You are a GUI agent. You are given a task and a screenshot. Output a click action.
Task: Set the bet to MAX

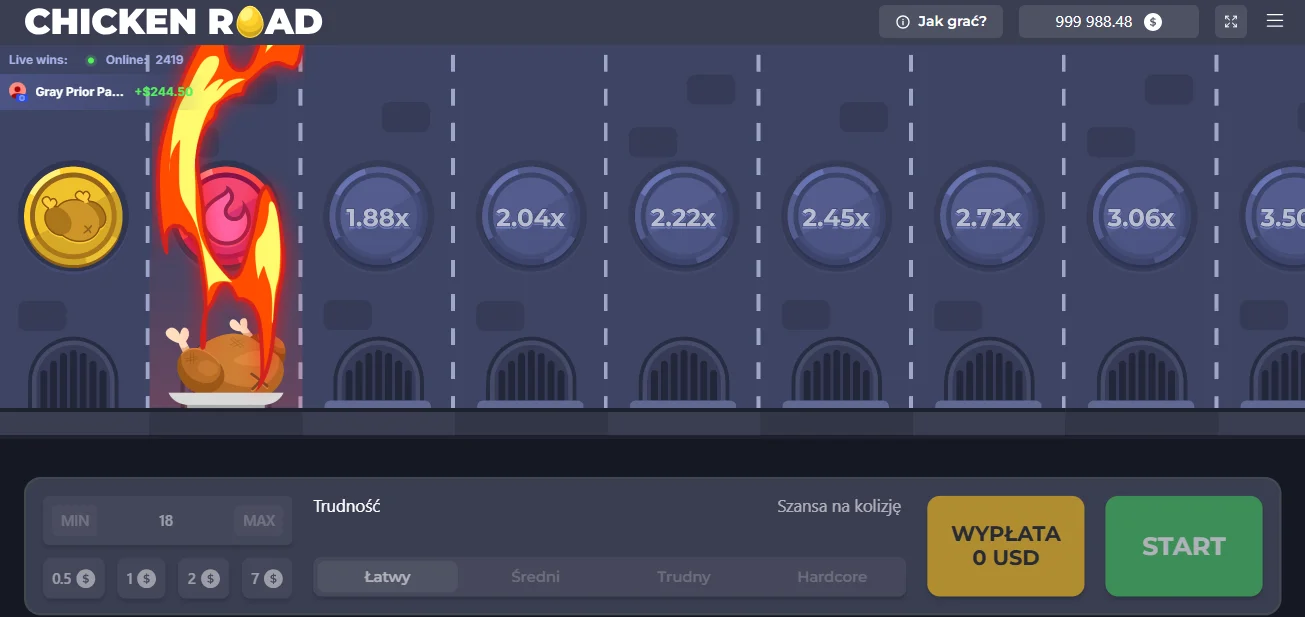[259, 520]
